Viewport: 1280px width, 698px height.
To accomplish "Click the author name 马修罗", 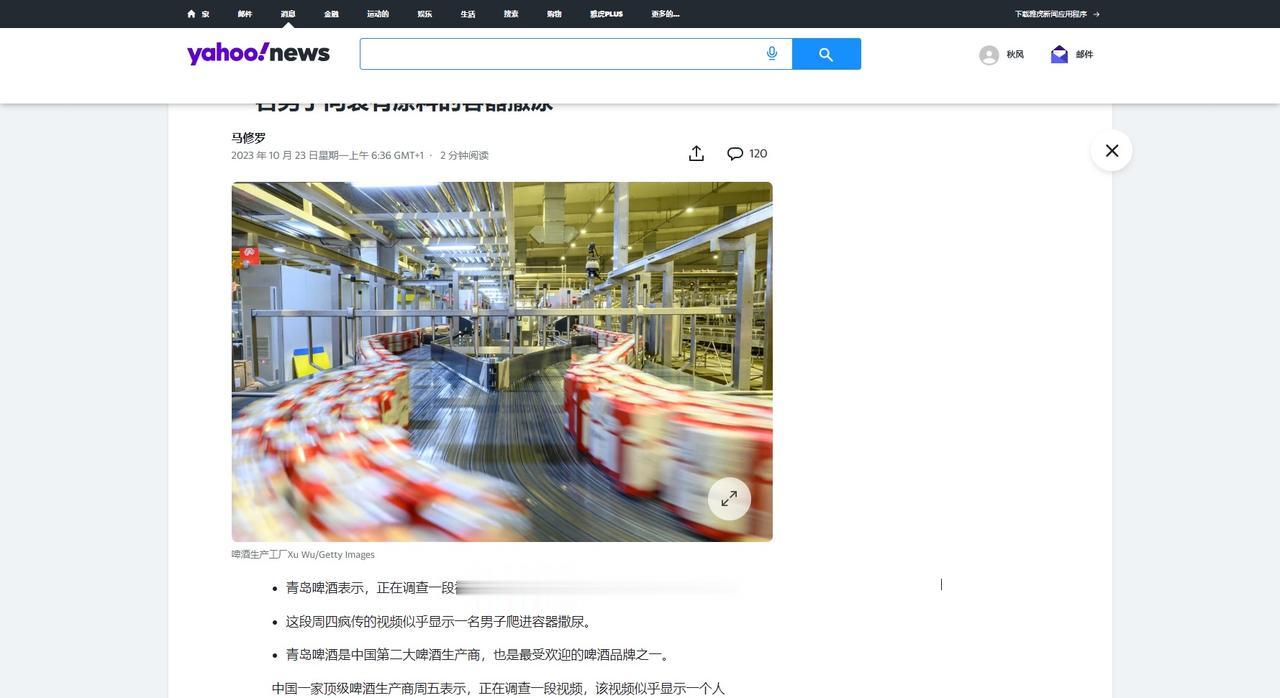I will [249, 138].
